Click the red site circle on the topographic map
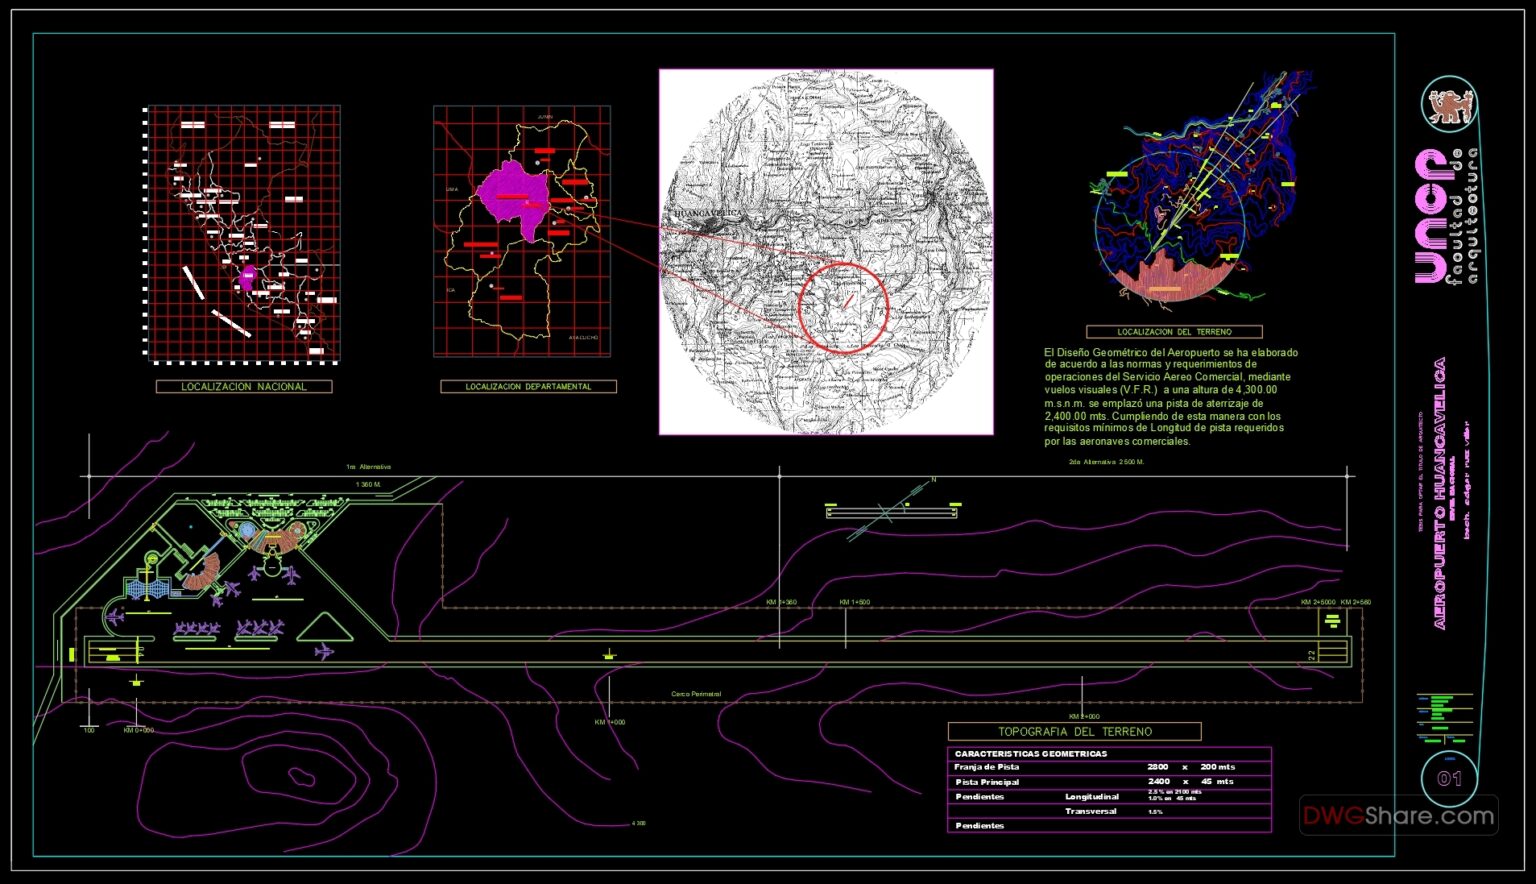Image resolution: width=1536 pixels, height=884 pixels. 845,308
